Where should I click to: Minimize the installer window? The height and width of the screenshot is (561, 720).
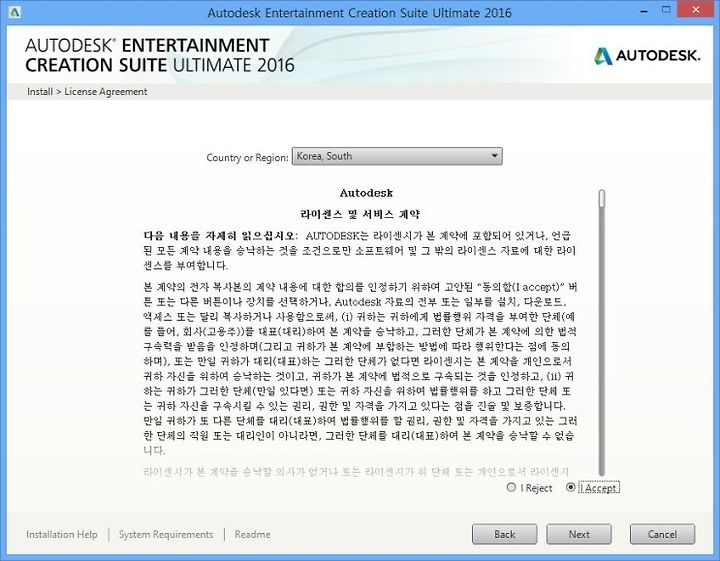644,11
